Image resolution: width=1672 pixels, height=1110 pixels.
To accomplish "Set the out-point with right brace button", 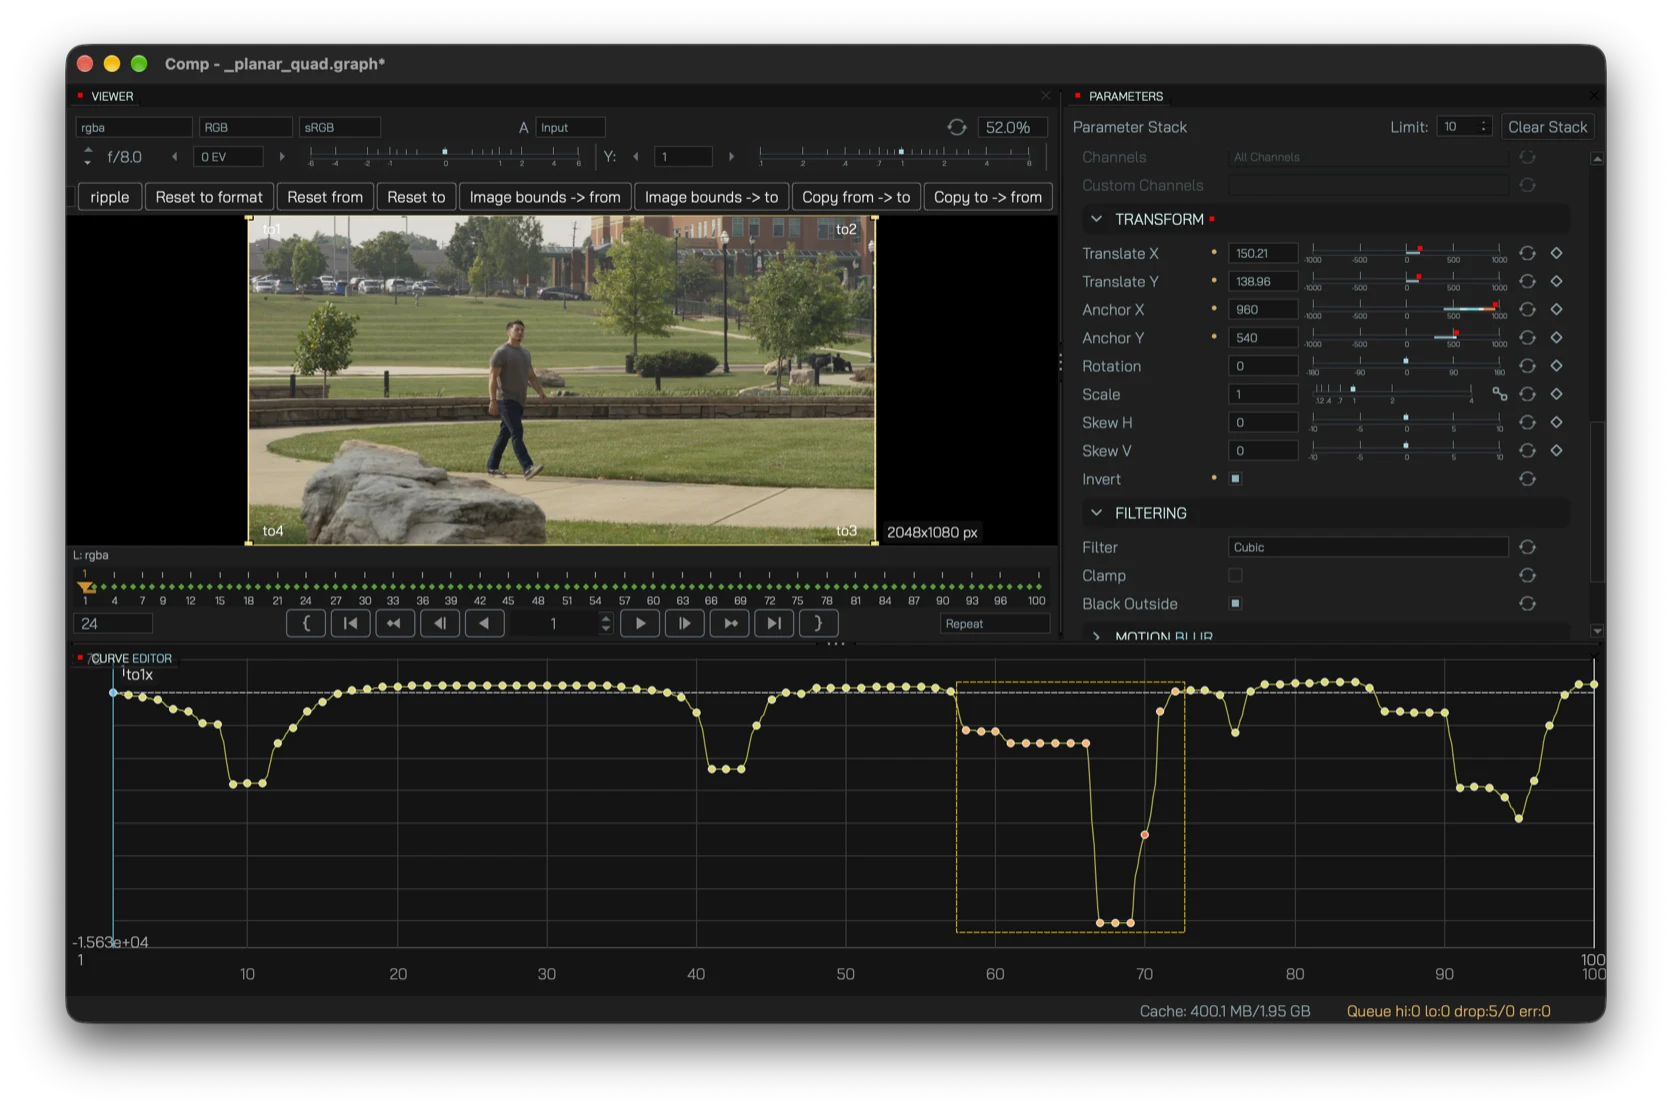I will coord(818,623).
